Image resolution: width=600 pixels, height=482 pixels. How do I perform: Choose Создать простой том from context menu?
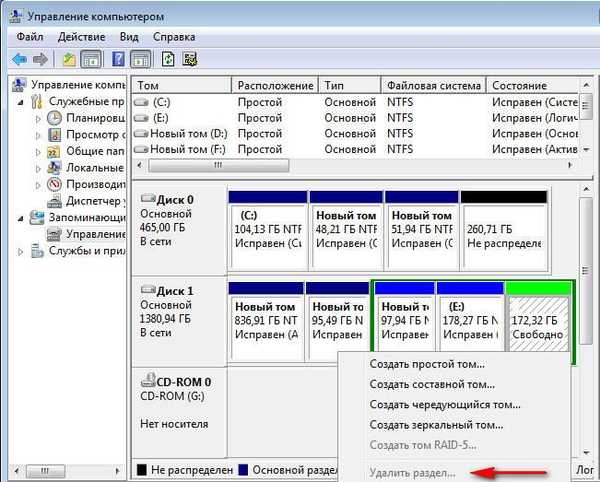tap(426, 365)
